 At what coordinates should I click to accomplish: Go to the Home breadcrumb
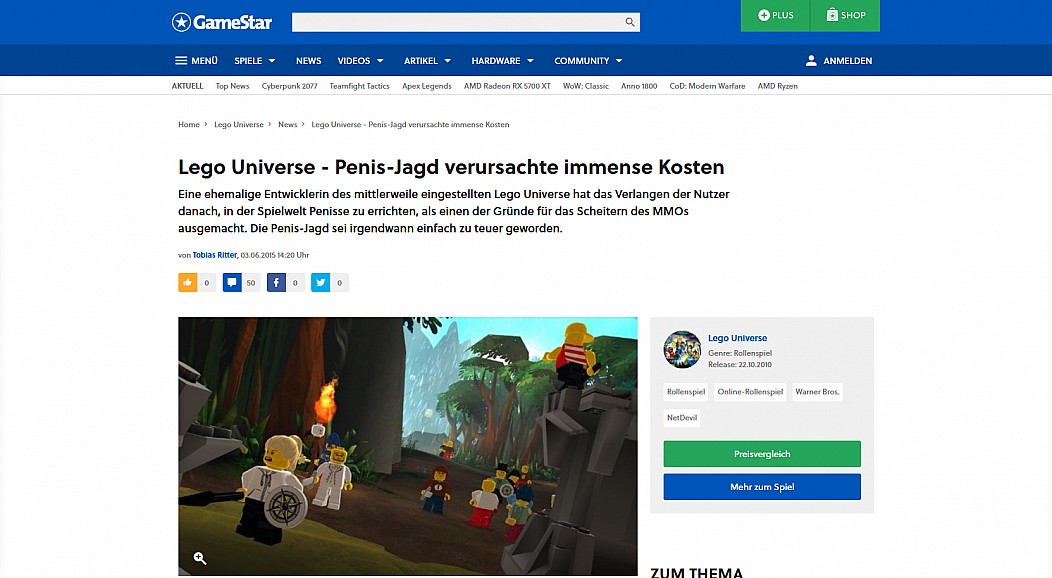pyautogui.click(x=189, y=125)
